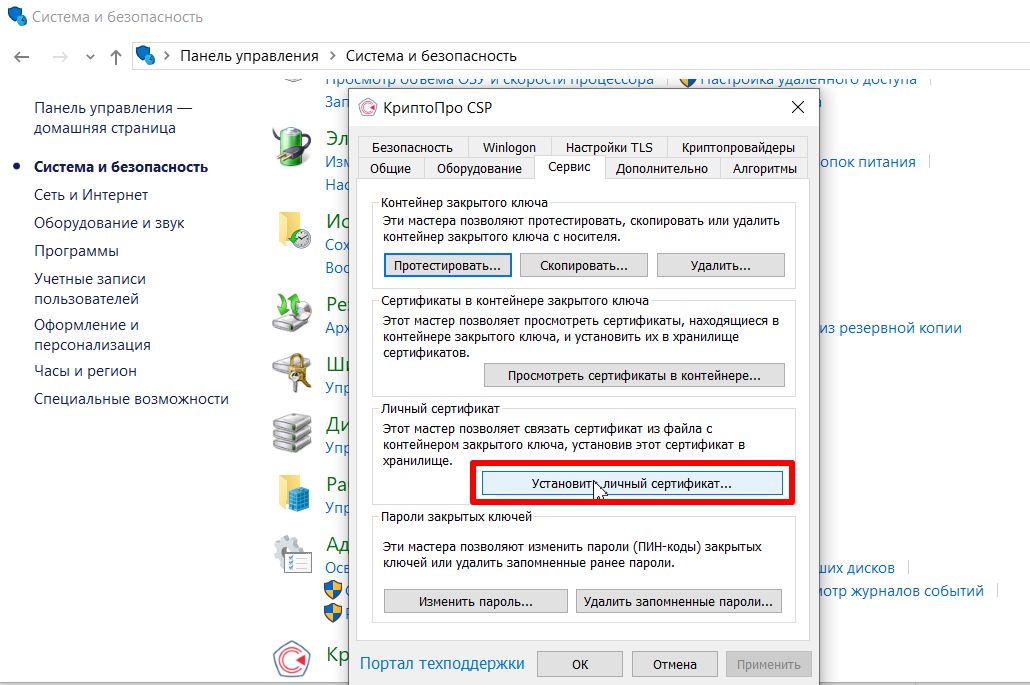1030x685 pixels.
Task: Click the Storage Spaces stacked drives icon
Action: pyautogui.click(x=293, y=433)
